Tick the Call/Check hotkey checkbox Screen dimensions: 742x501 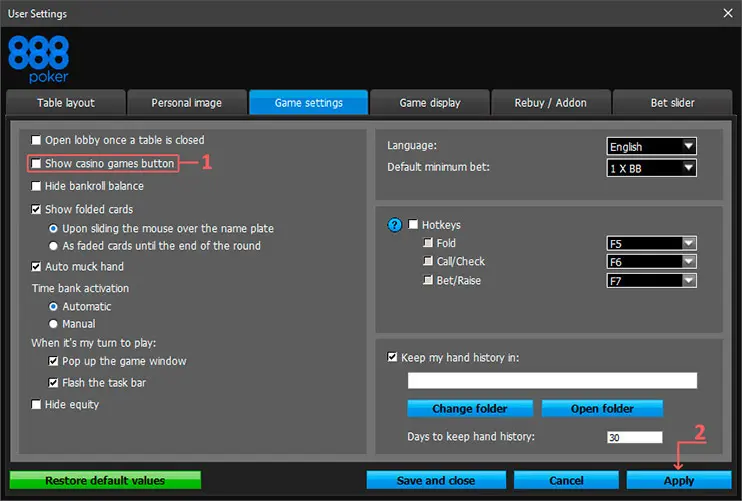[x=428, y=261]
